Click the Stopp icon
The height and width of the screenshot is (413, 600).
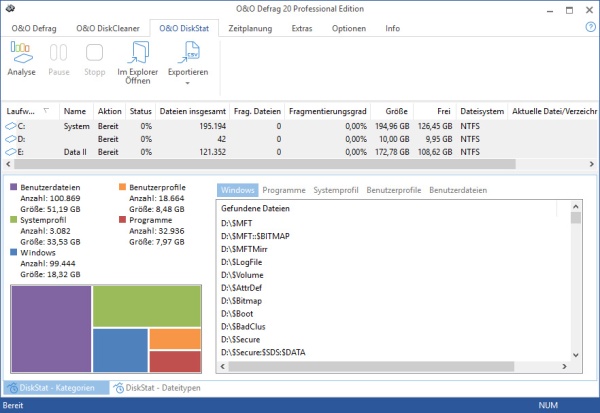click(95, 52)
